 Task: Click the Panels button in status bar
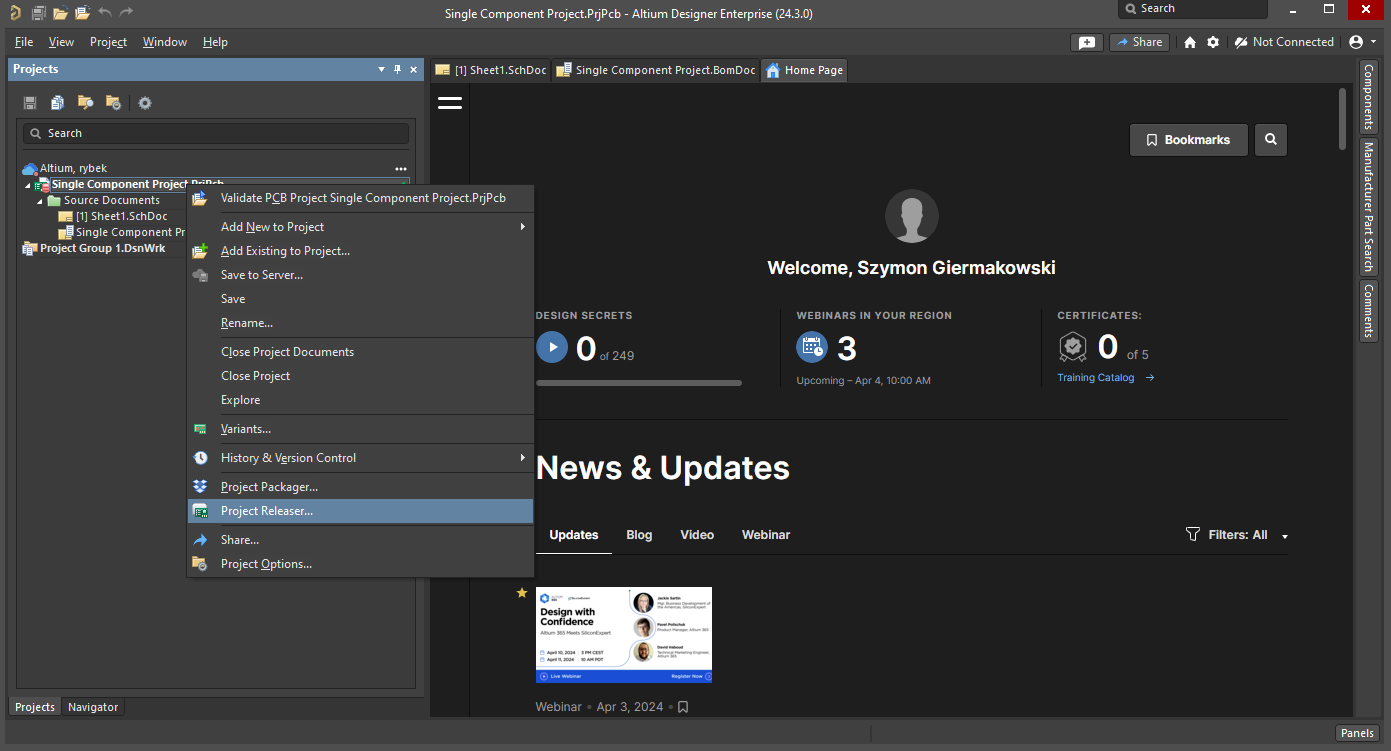pyautogui.click(x=1357, y=733)
